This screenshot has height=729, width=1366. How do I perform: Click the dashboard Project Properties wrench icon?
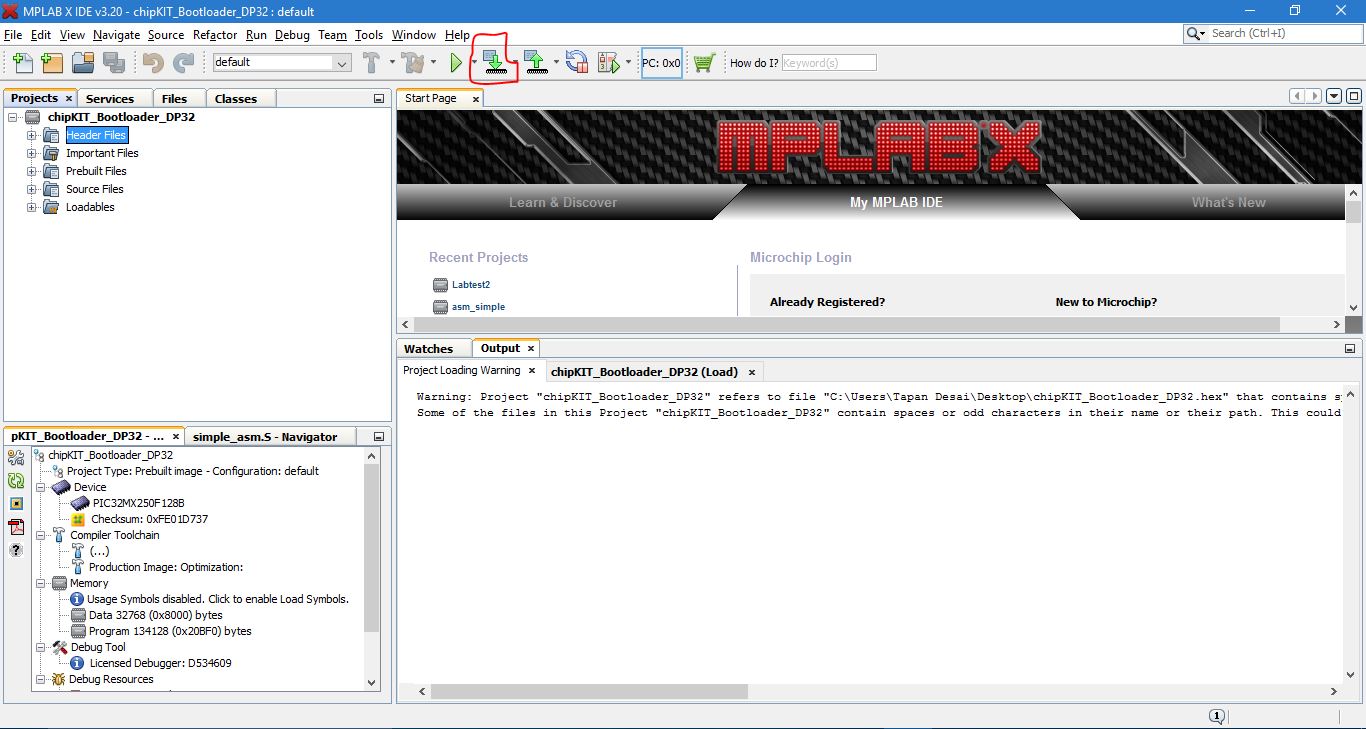[15, 458]
